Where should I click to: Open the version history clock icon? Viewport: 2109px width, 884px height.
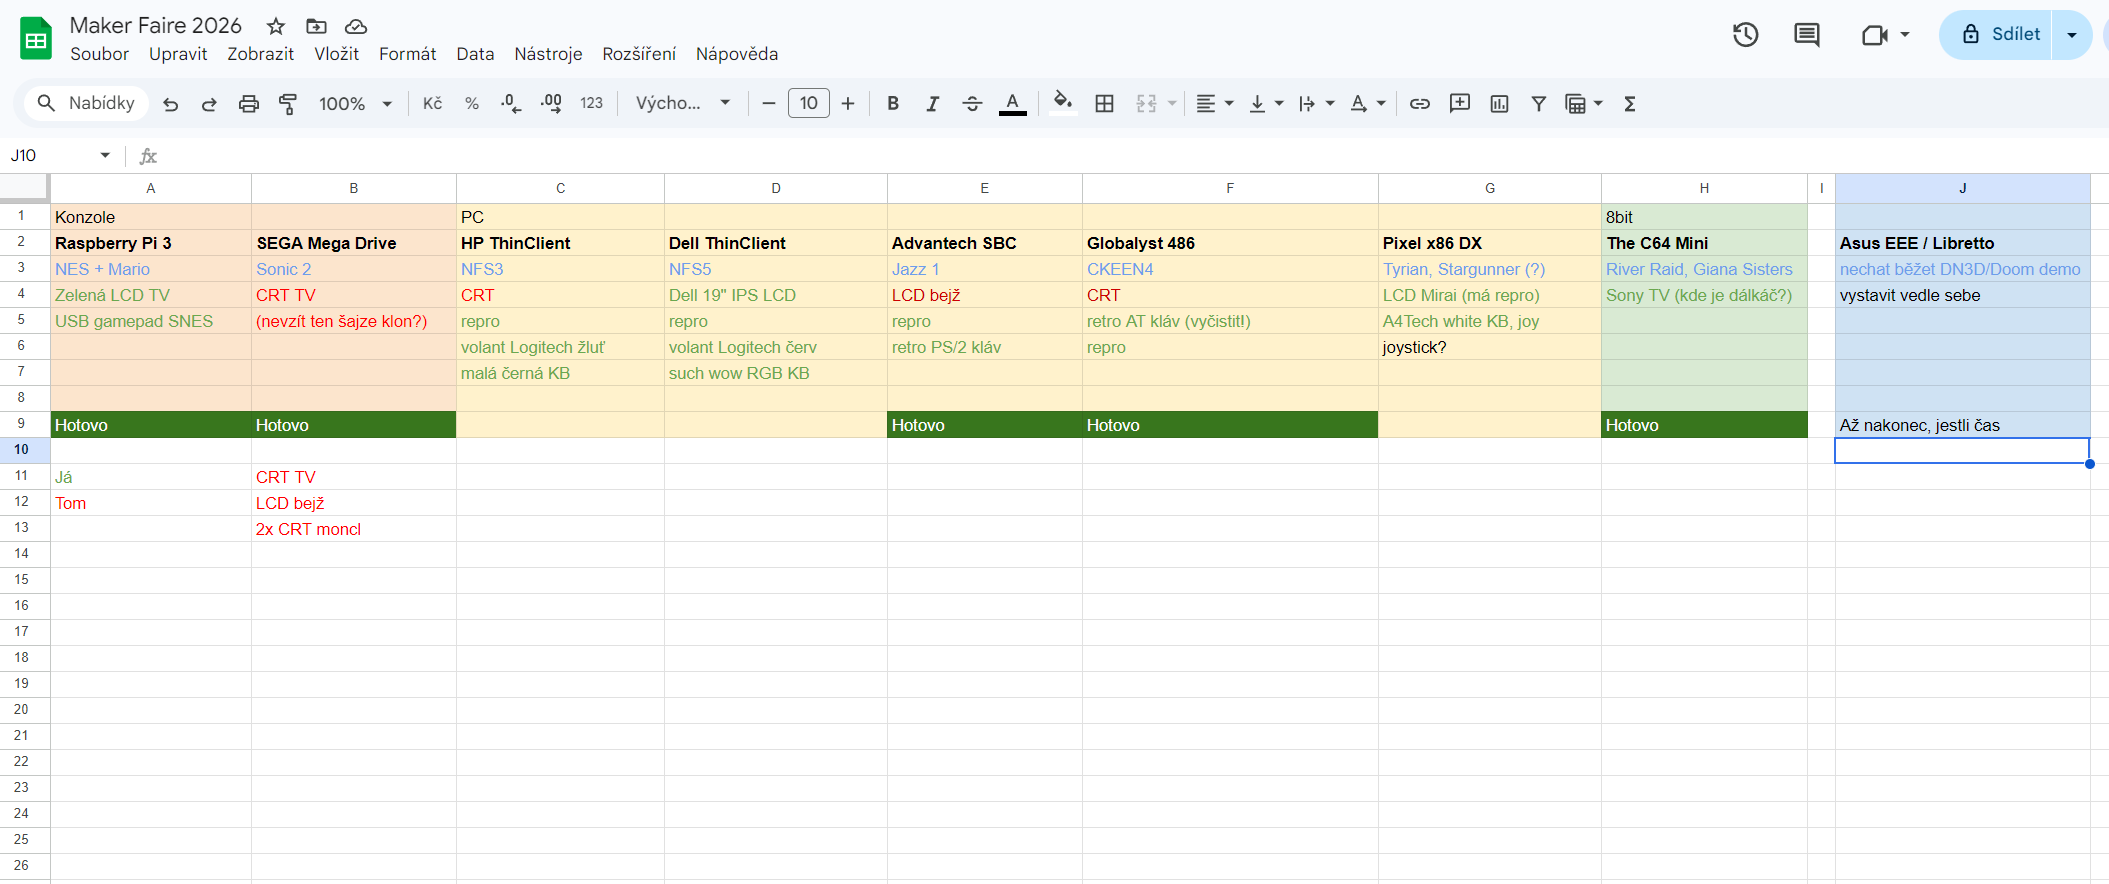[1745, 35]
